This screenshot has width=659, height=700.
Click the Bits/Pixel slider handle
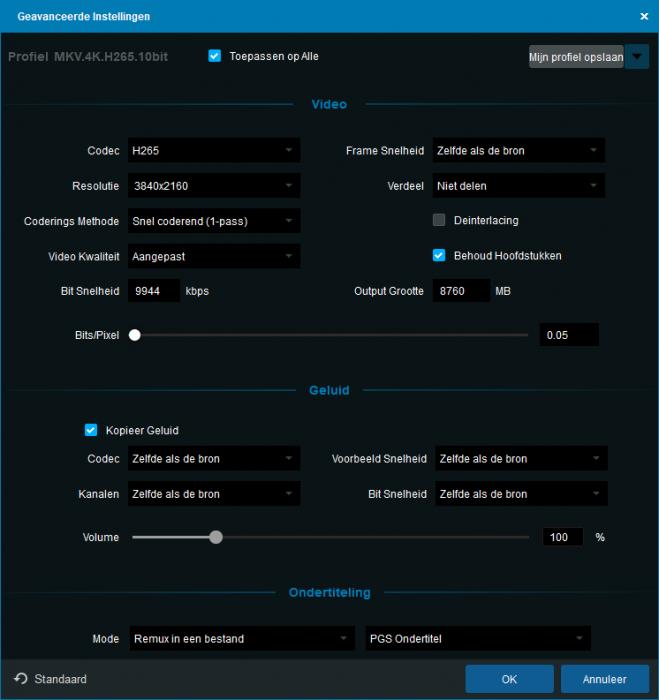(134, 335)
